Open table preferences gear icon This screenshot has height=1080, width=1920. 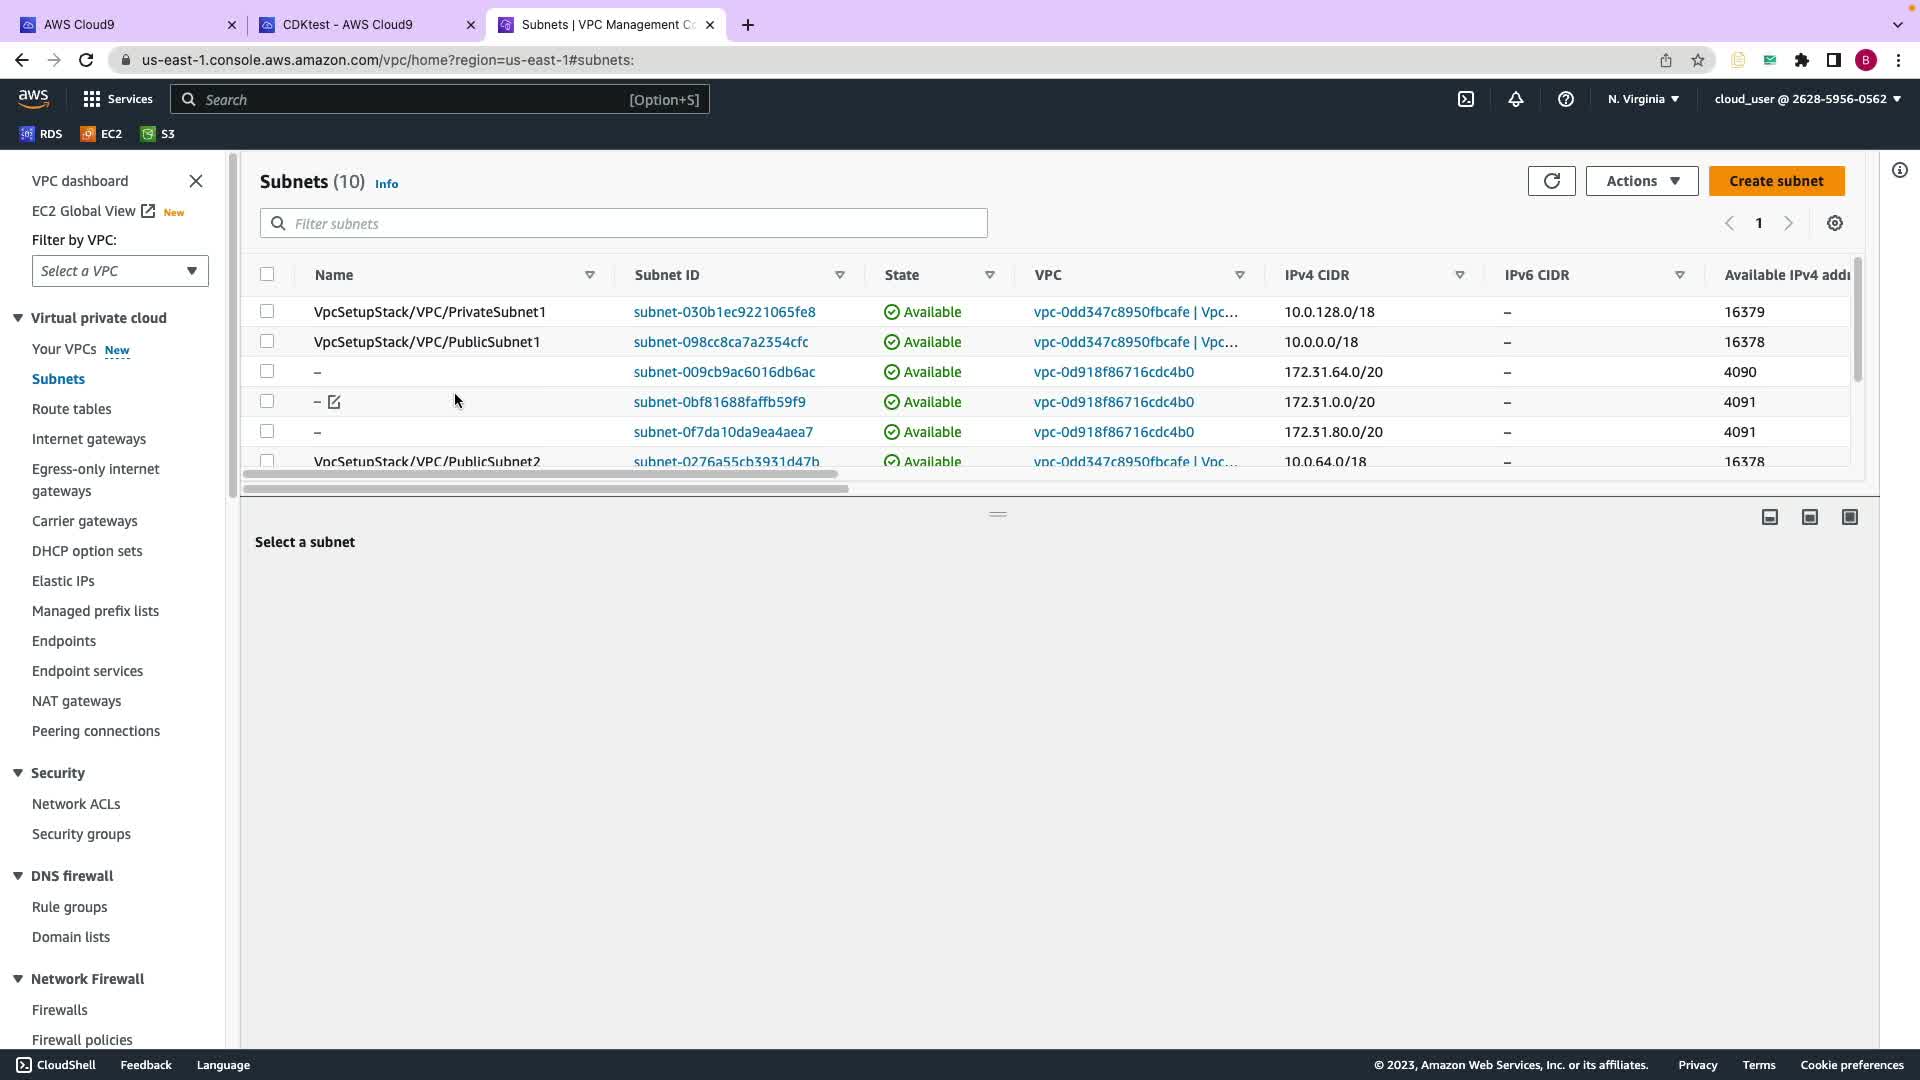click(1835, 223)
